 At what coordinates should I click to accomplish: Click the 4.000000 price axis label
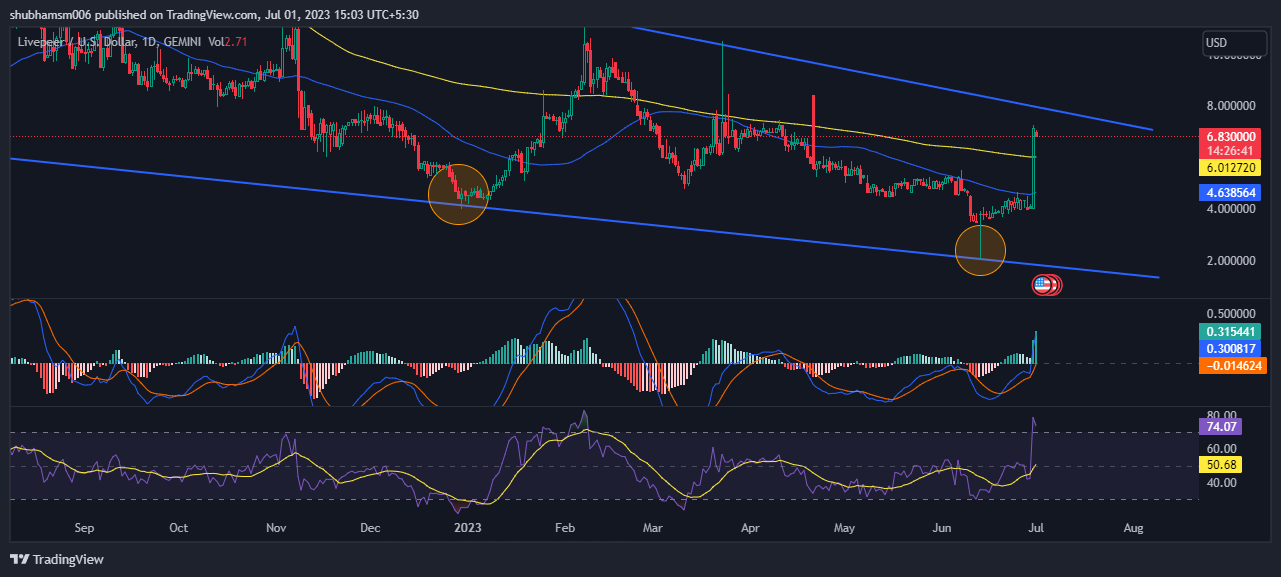pos(1232,209)
